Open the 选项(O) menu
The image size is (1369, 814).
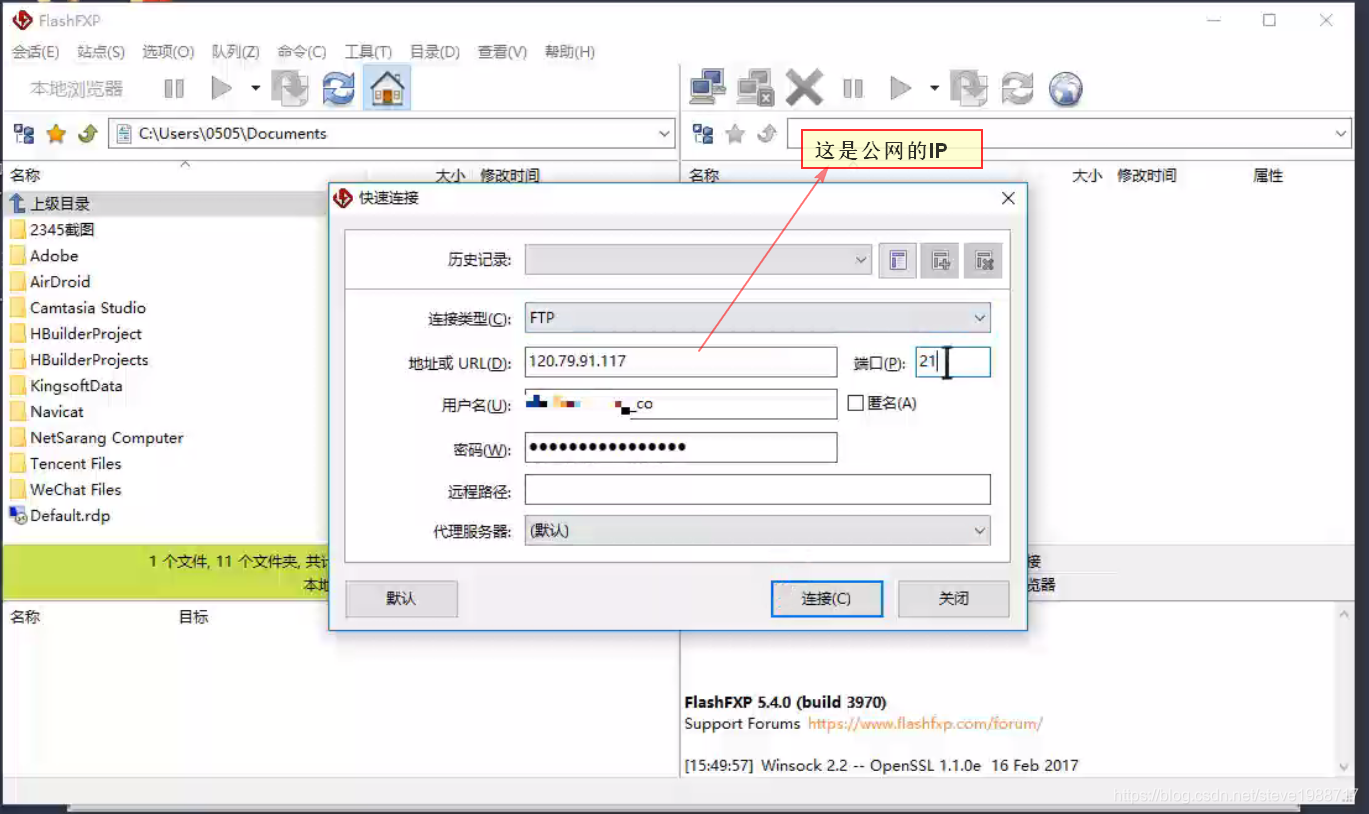[168, 52]
